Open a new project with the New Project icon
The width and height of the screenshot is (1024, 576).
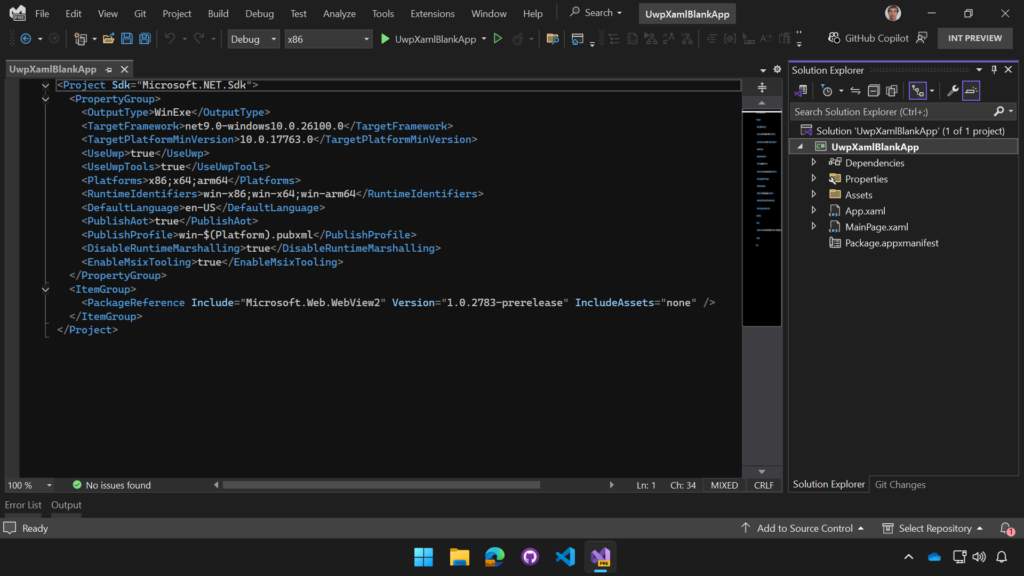82,38
